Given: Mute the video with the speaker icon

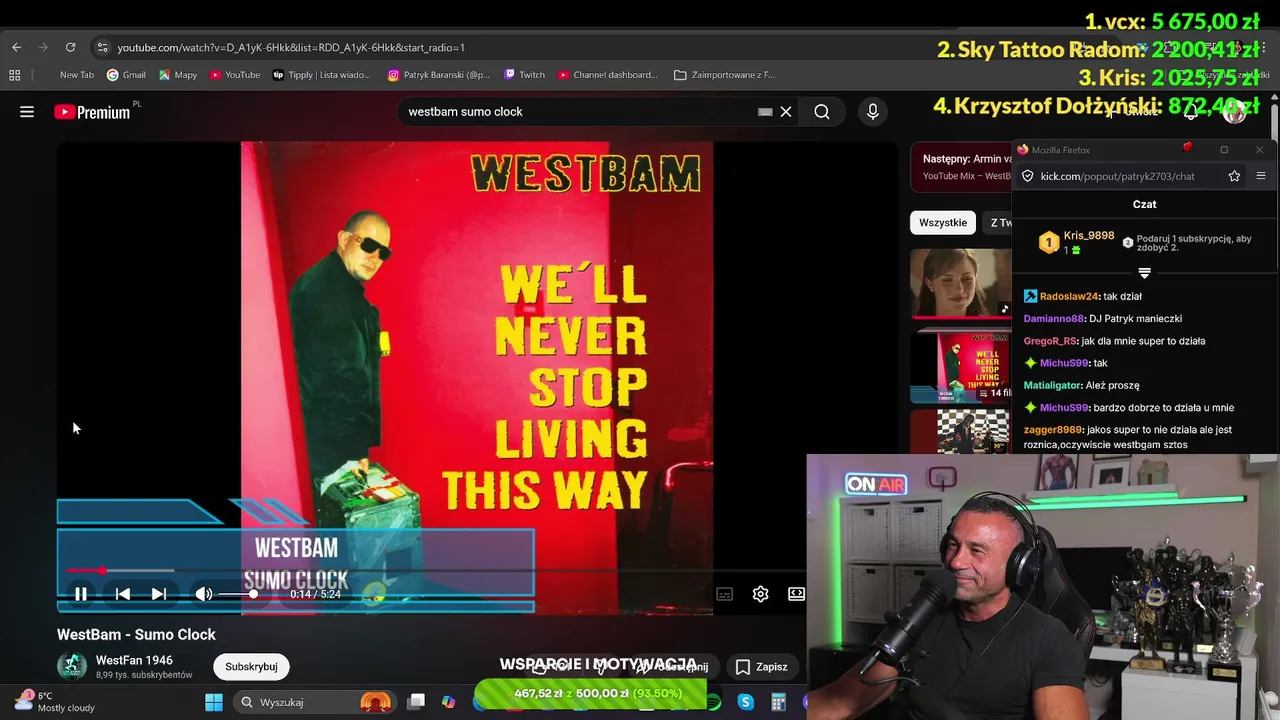Looking at the screenshot, I should point(204,594).
